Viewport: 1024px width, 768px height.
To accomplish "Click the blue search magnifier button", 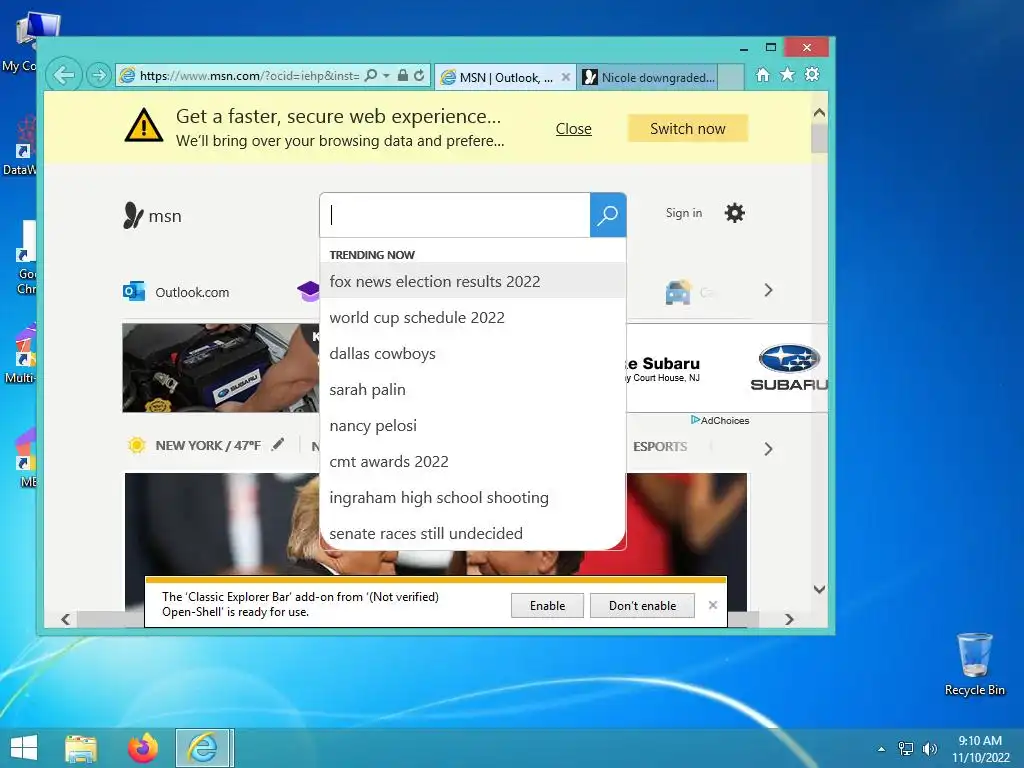I will pyautogui.click(x=608, y=215).
